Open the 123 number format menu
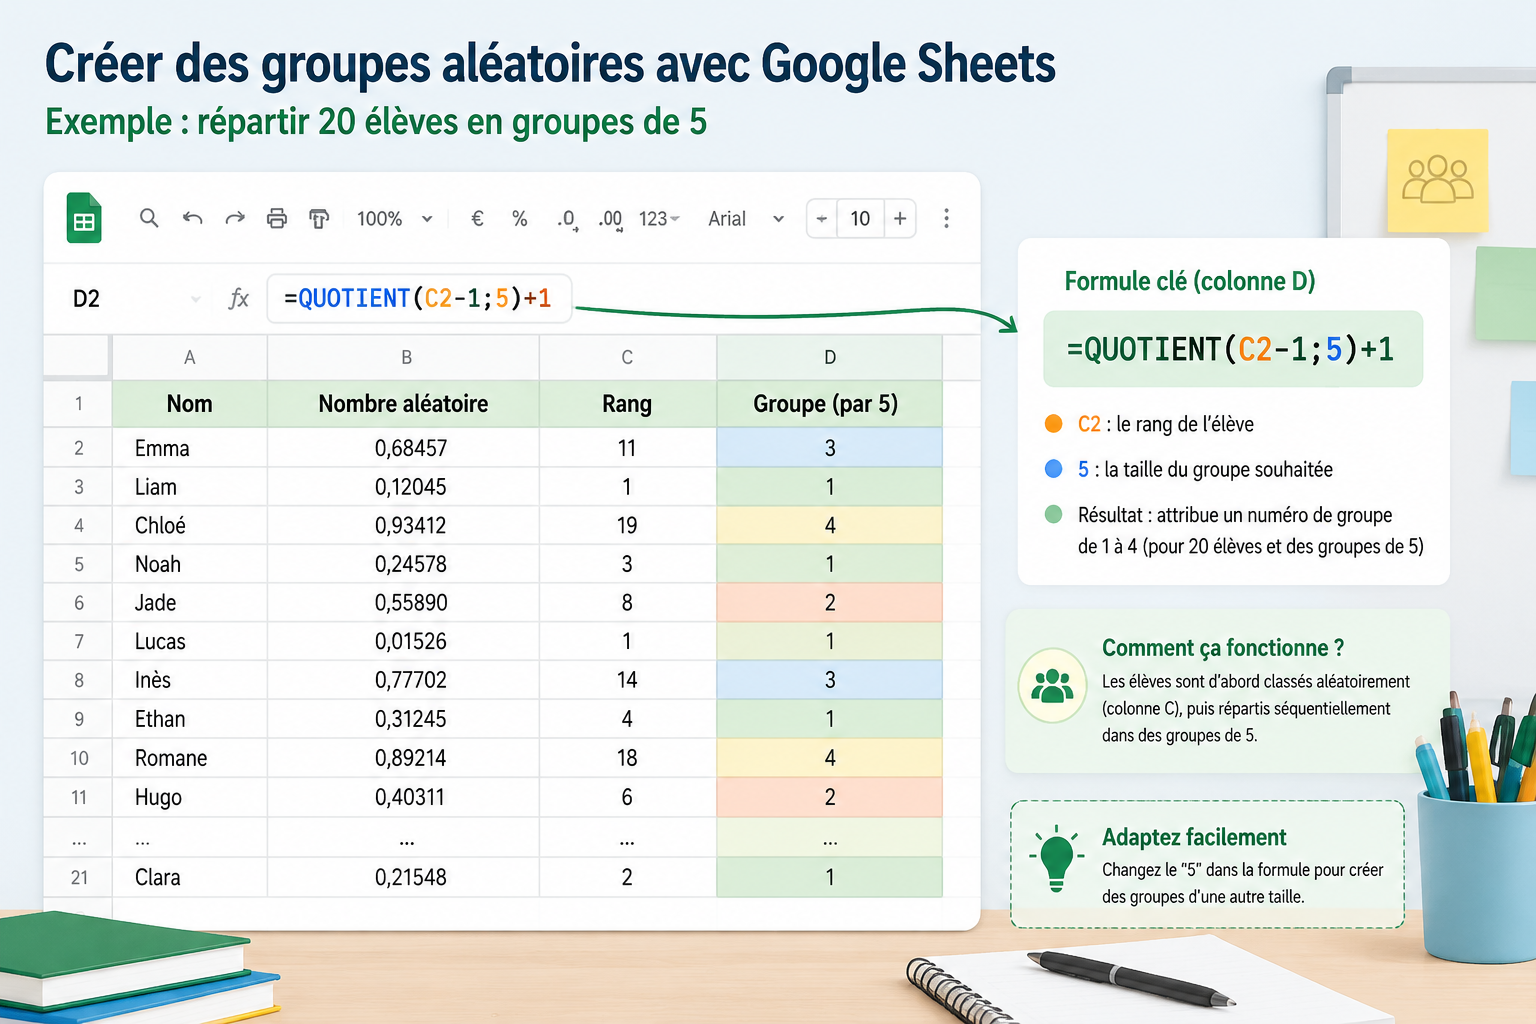 (x=659, y=218)
